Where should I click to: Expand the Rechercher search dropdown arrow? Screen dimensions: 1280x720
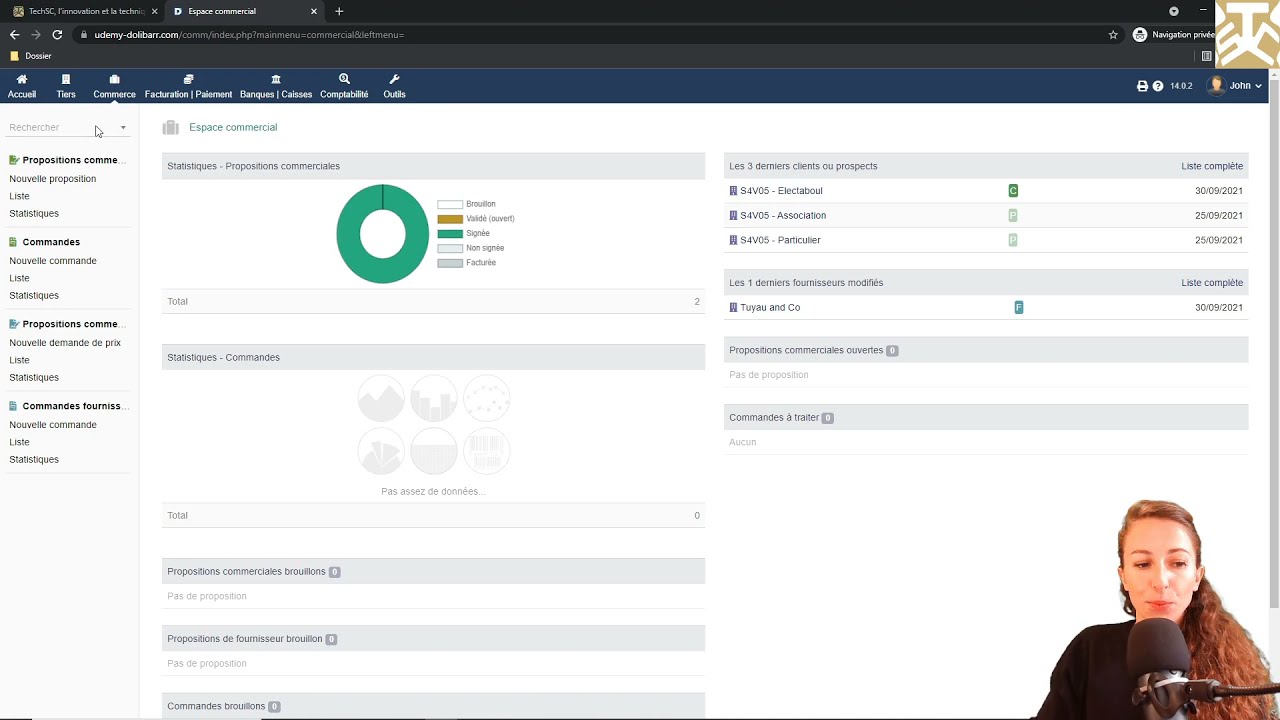(x=123, y=128)
